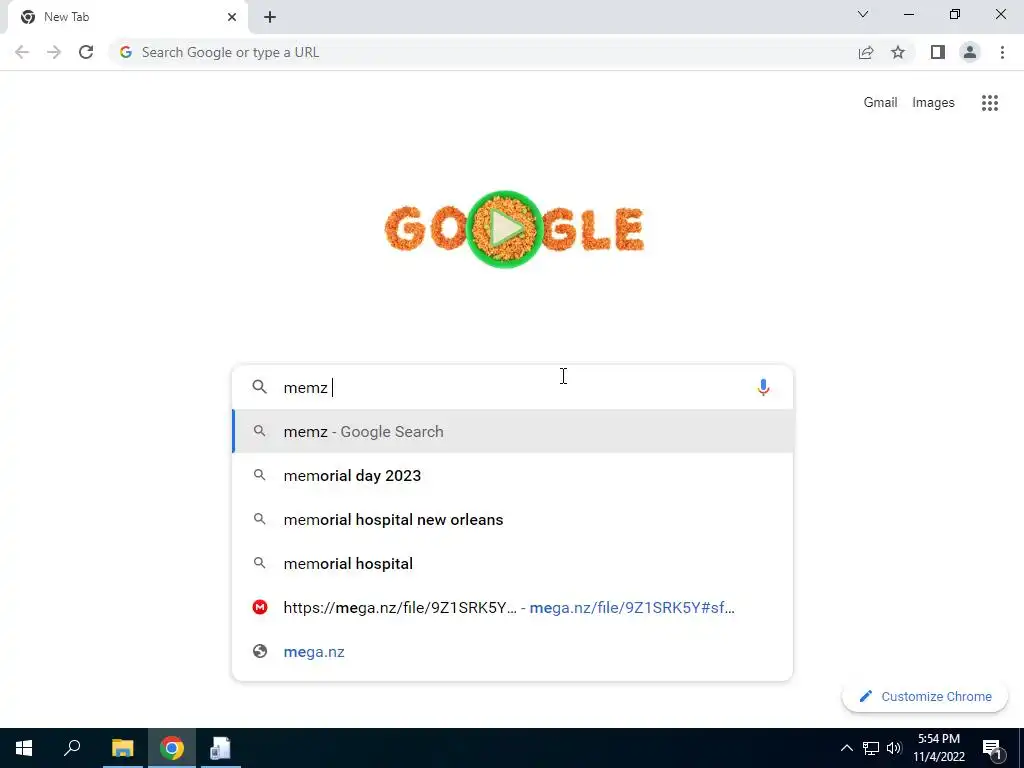Click the Chrome taskbar icon
Screen dimensions: 1024x768
click(172, 748)
